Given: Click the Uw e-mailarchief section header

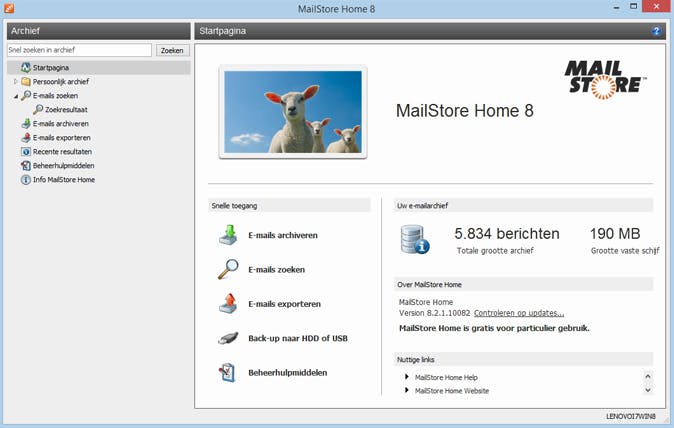Looking at the screenshot, I should point(523,205).
